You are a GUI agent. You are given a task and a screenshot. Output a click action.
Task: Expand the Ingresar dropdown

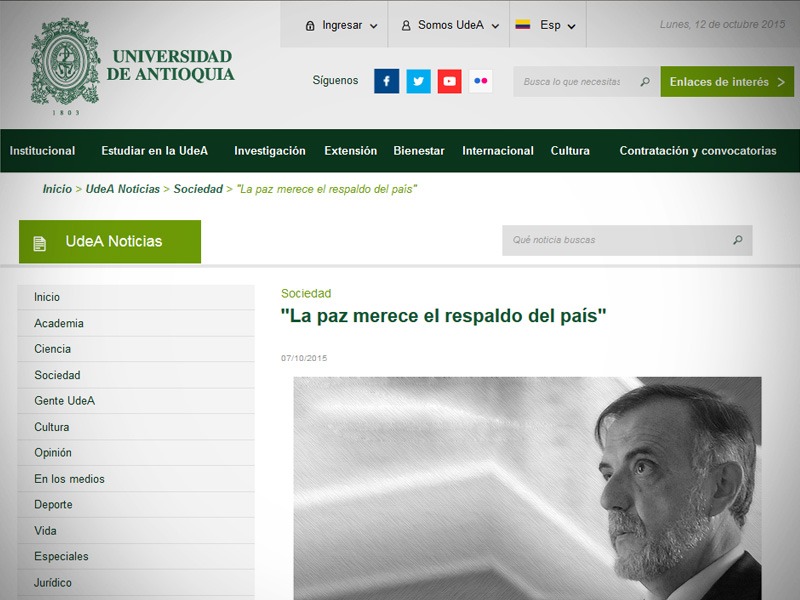(x=341, y=25)
